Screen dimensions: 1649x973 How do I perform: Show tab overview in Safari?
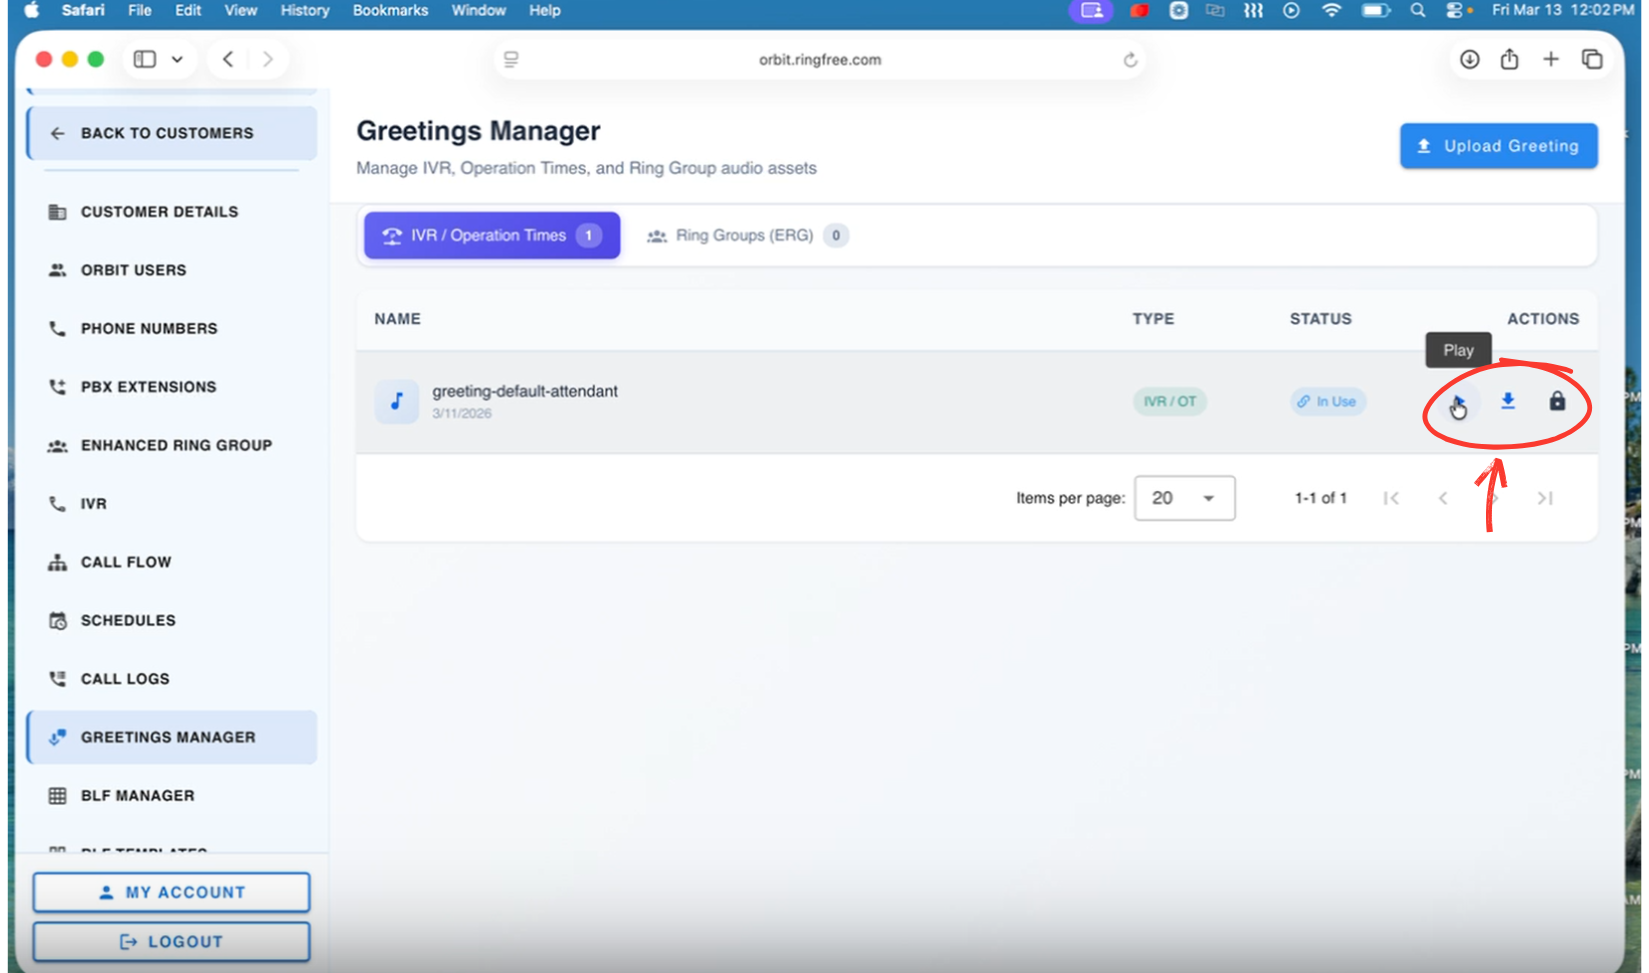coord(1592,60)
